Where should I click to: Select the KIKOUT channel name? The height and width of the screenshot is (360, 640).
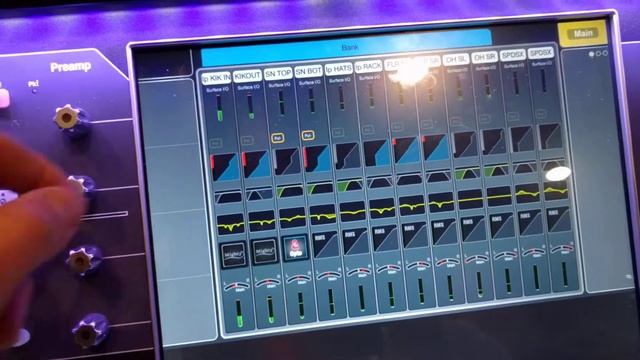(x=247, y=76)
